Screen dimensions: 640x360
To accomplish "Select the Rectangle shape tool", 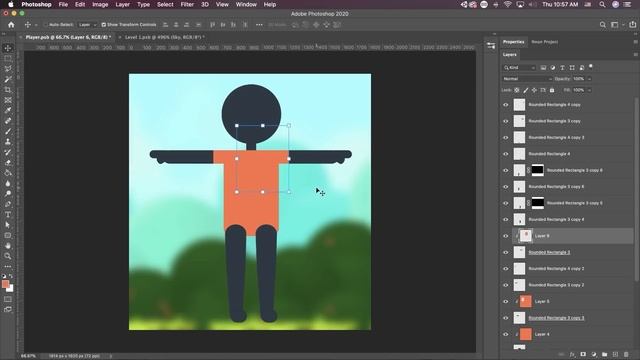I will 8,236.
